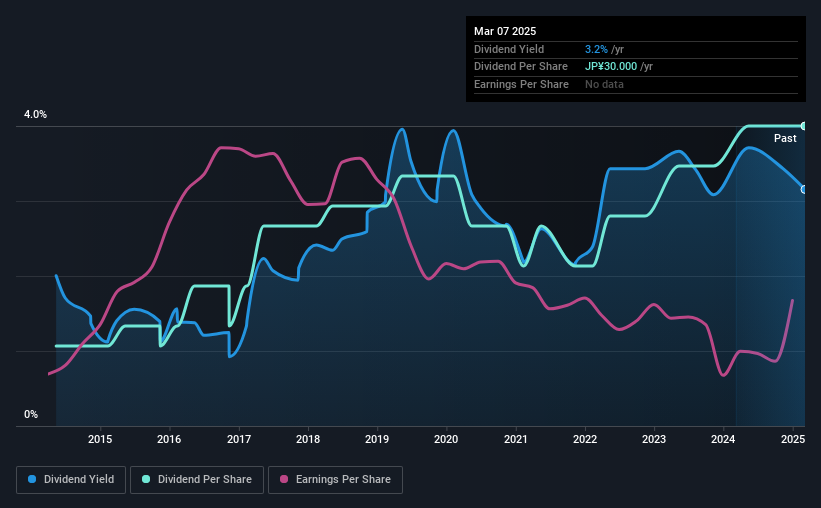The image size is (821, 508).
Task: Click the 2021 x-axis label
Action: [516, 439]
